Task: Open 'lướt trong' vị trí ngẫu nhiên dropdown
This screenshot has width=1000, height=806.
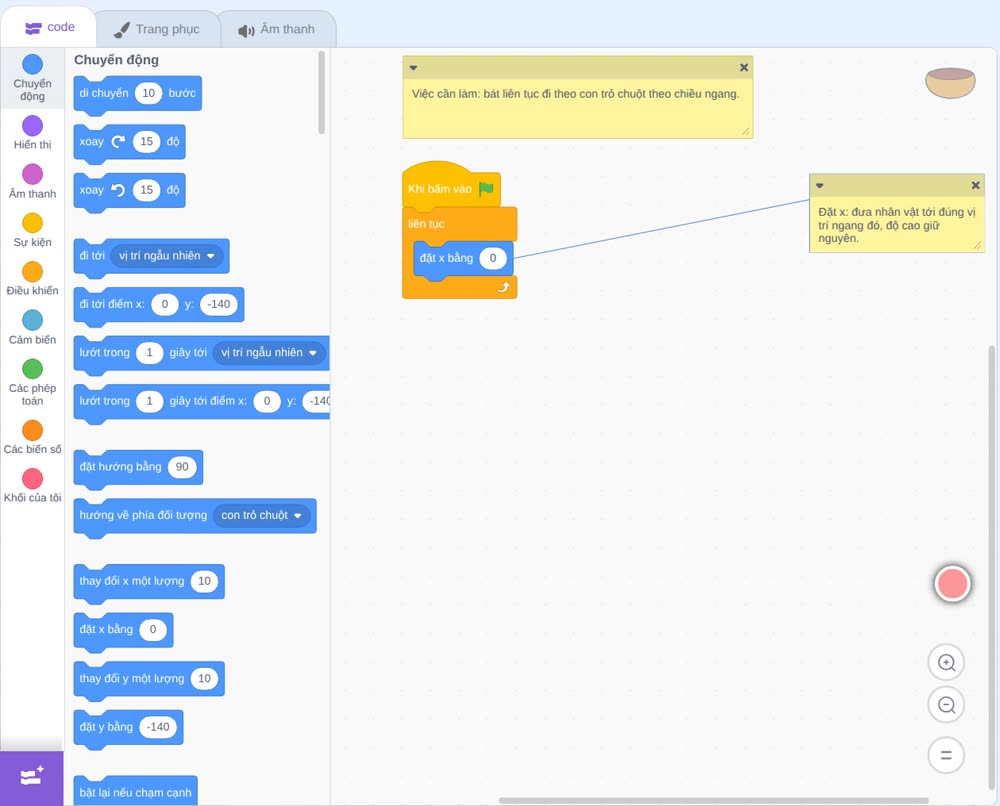Action: point(269,353)
